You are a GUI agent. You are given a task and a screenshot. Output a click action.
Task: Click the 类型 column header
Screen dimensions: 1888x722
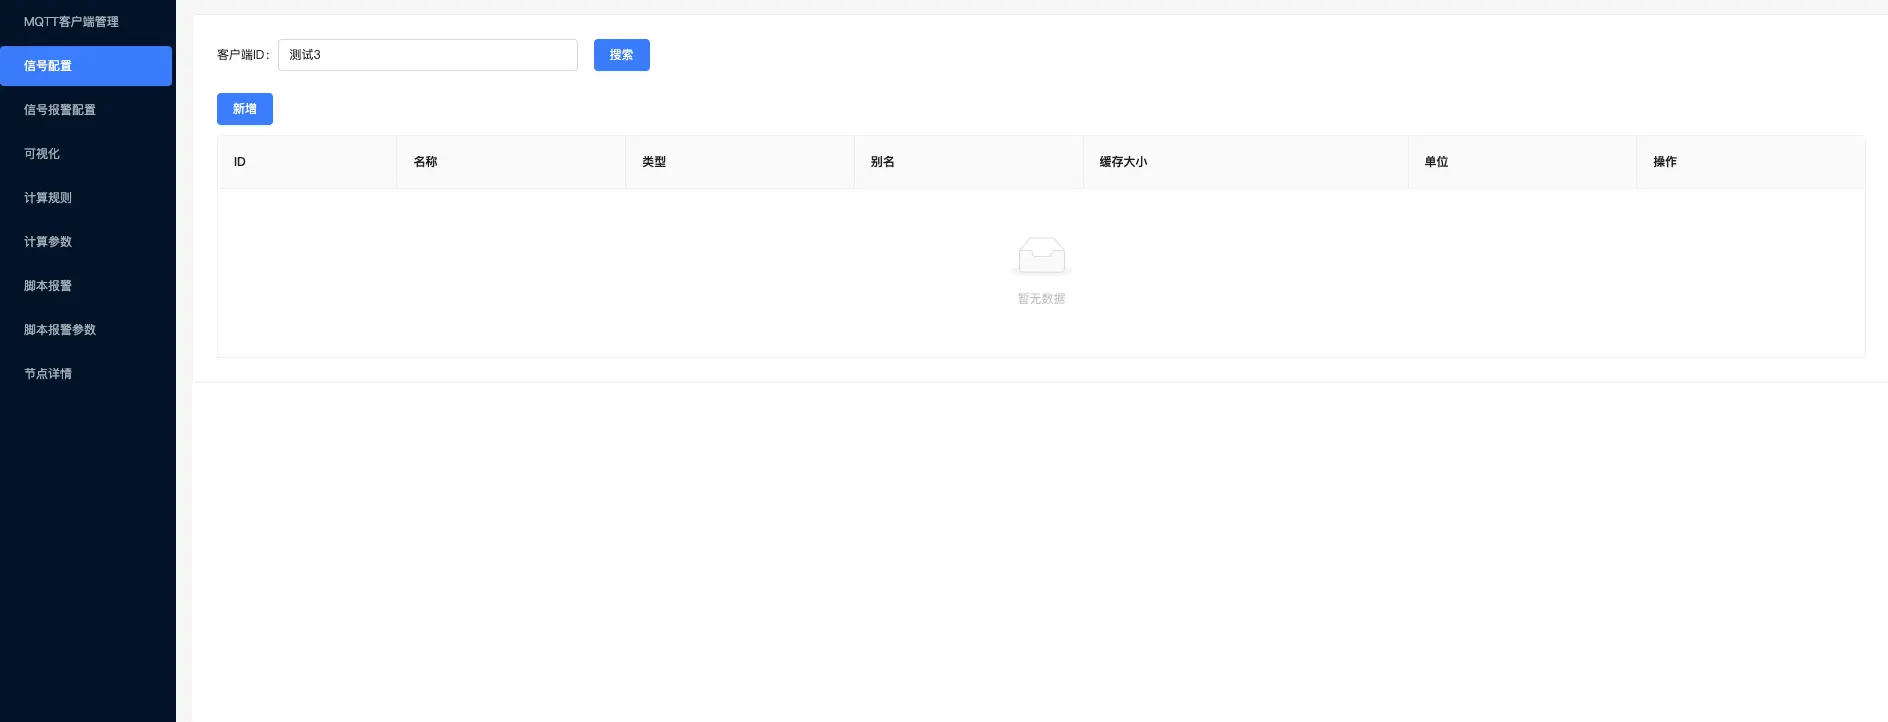740,162
